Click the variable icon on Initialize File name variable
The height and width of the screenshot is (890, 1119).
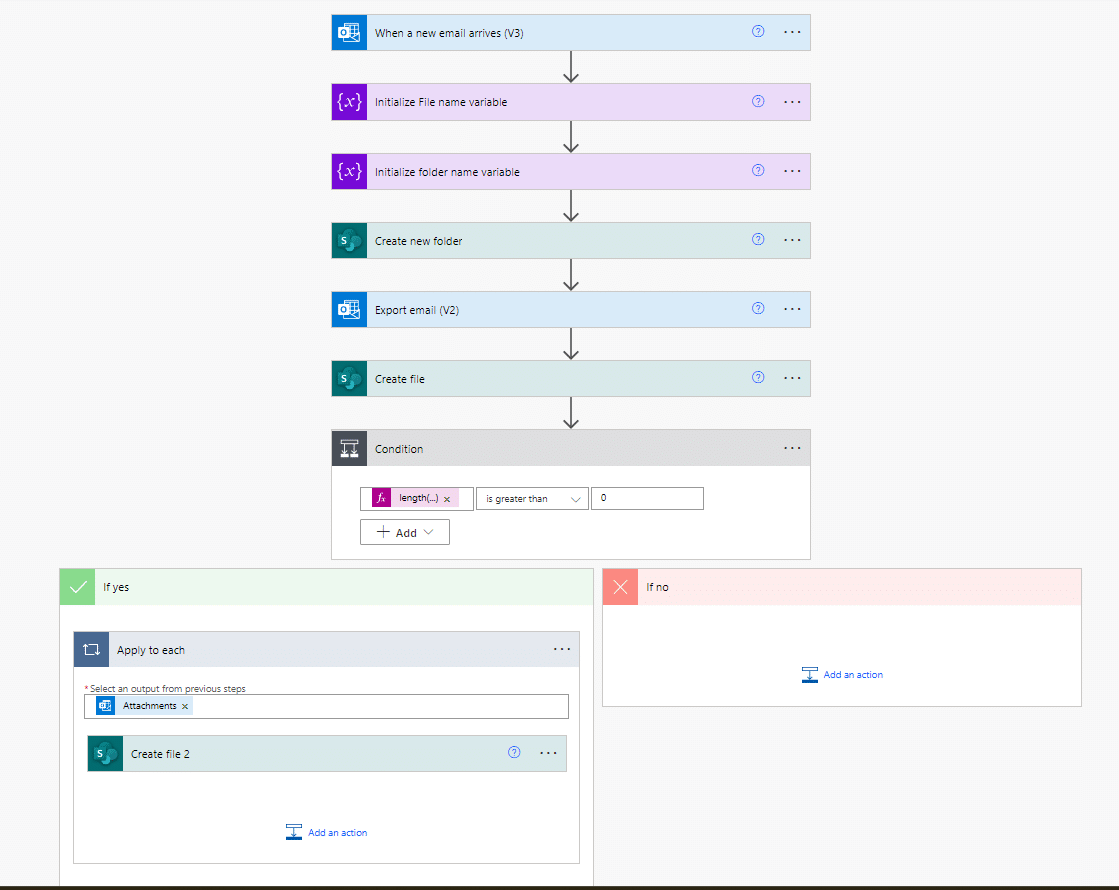point(348,101)
